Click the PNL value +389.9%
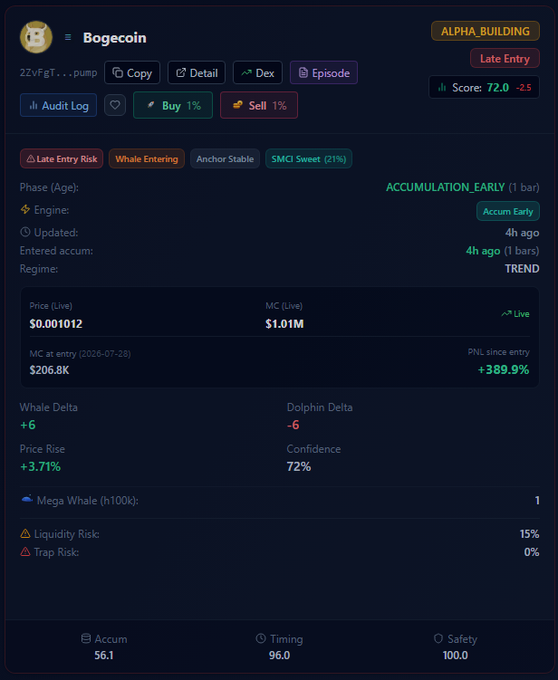Screen dimensions: 558x680 click(503, 369)
